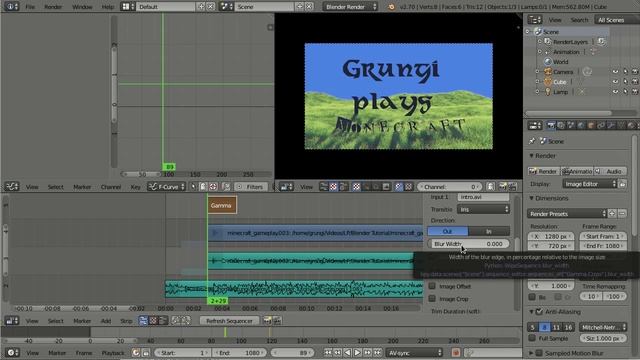The image size is (640, 360).
Task: Select the World properties tab icon
Action: tap(581, 126)
